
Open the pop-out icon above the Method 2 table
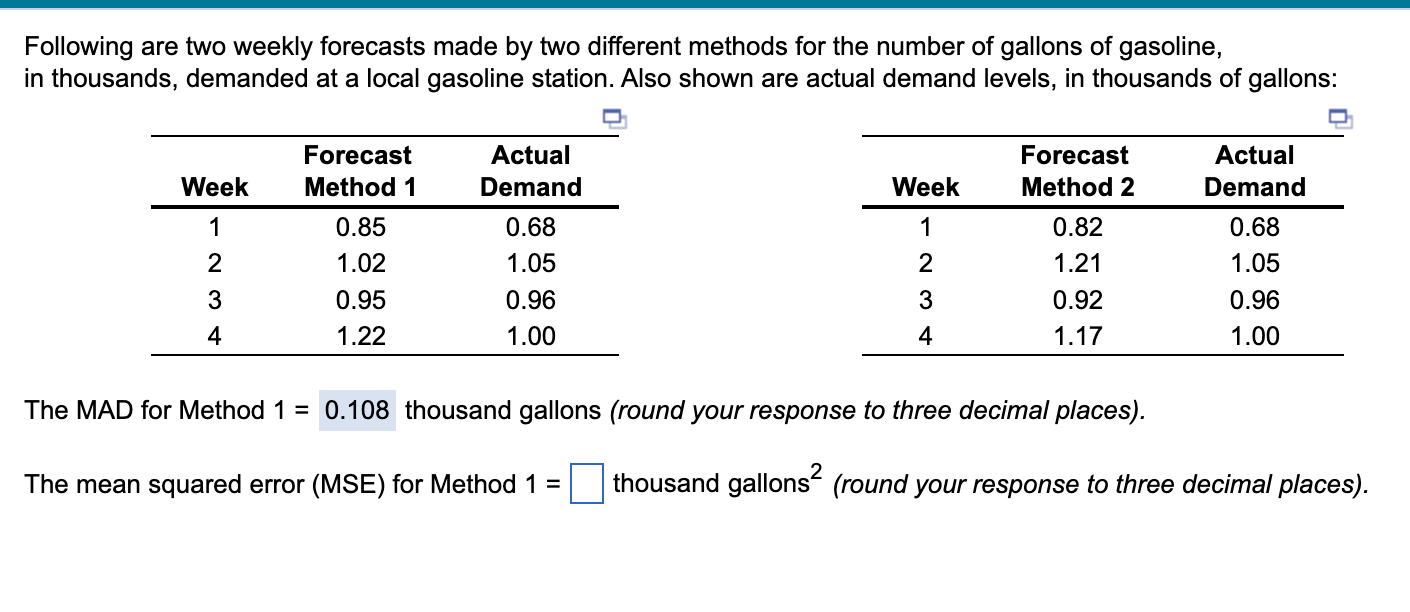[x=1340, y=120]
